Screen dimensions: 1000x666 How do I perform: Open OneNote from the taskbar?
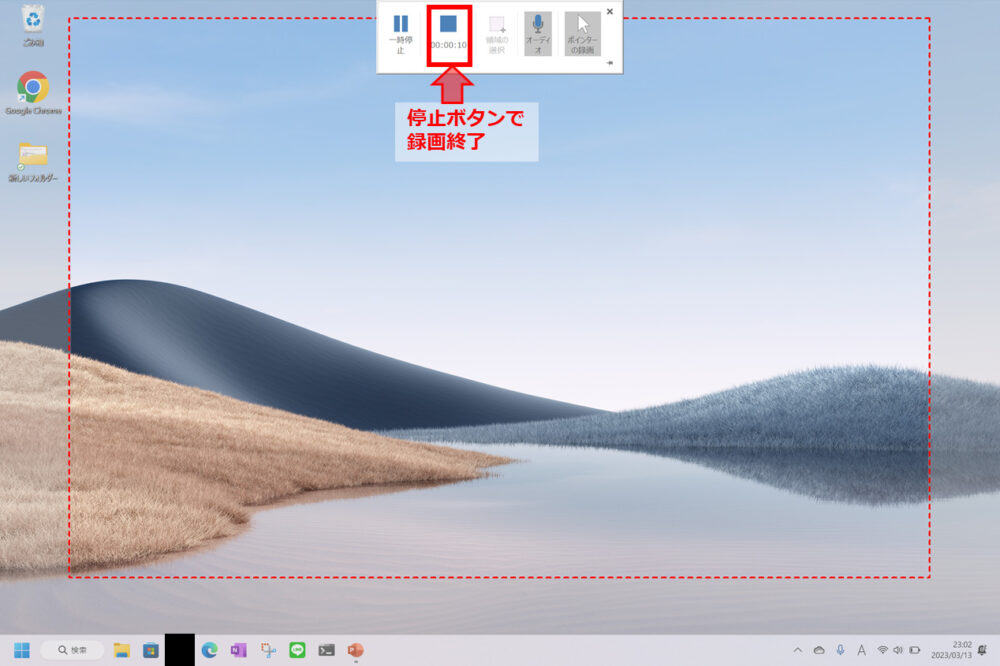(x=239, y=650)
